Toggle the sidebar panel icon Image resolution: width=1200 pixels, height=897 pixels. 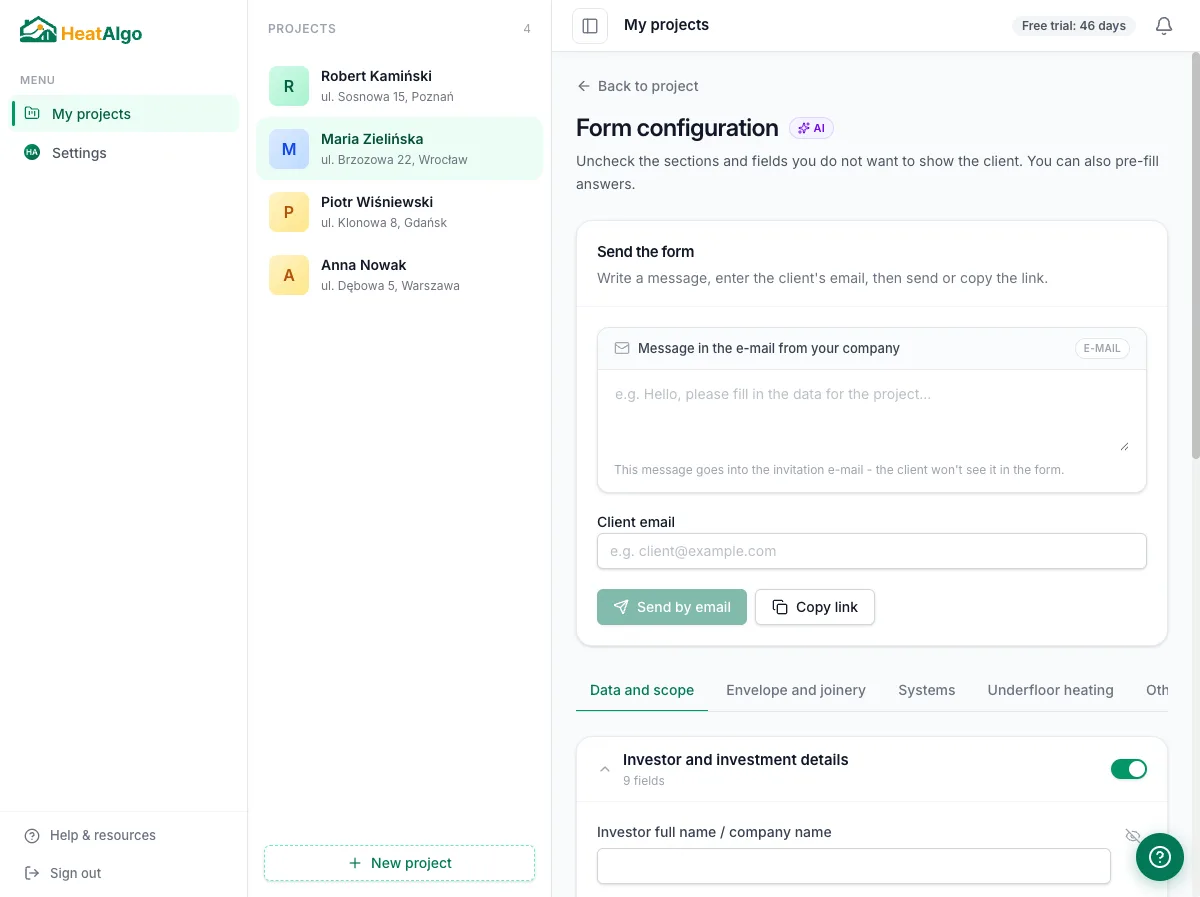590,26
